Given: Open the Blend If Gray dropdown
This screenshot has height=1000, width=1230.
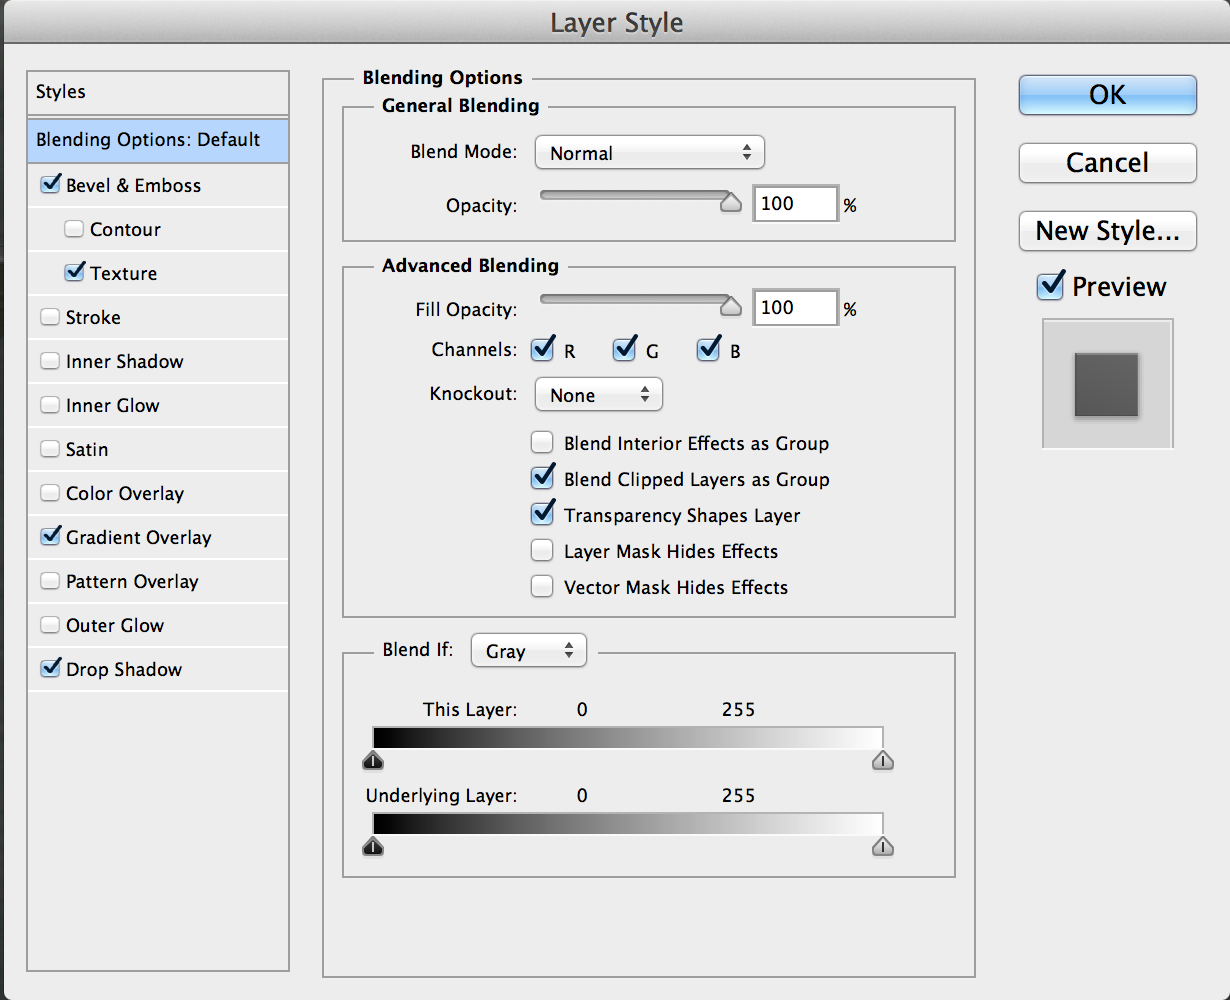Looking at the screenshot, I should 528,651.
